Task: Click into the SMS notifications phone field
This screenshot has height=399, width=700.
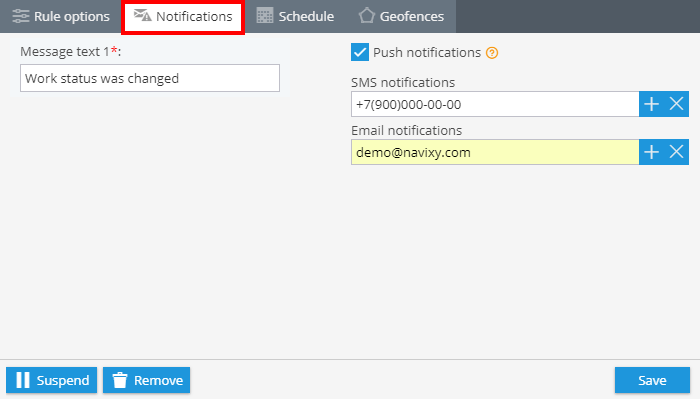Action: coord(495,104)
